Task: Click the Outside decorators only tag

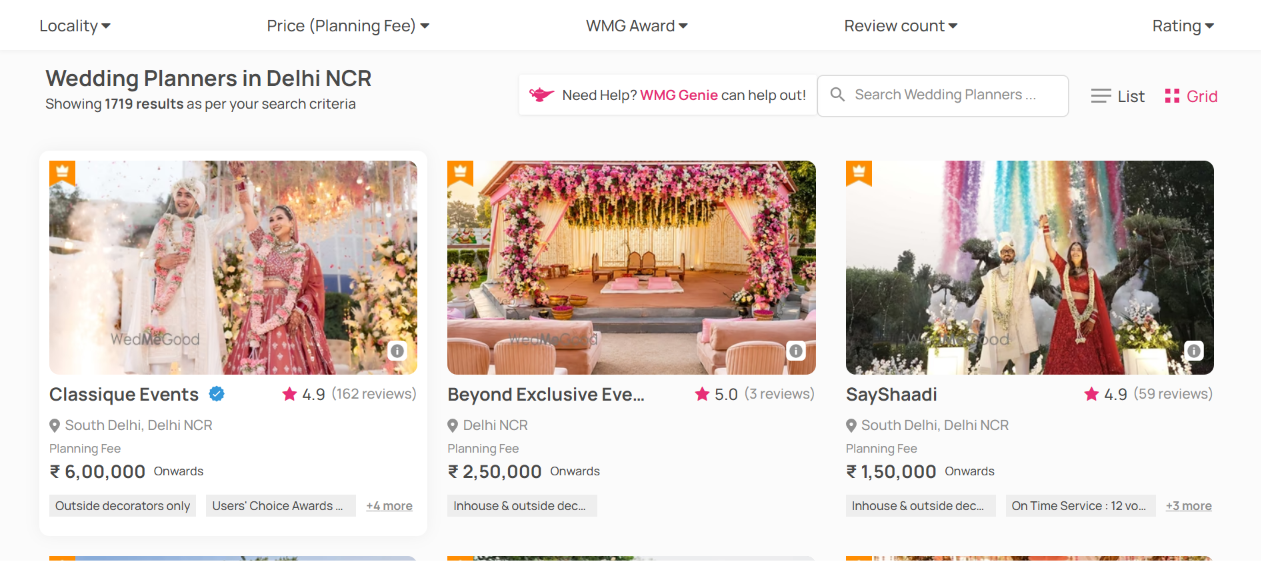Action: tap(123, 506)
